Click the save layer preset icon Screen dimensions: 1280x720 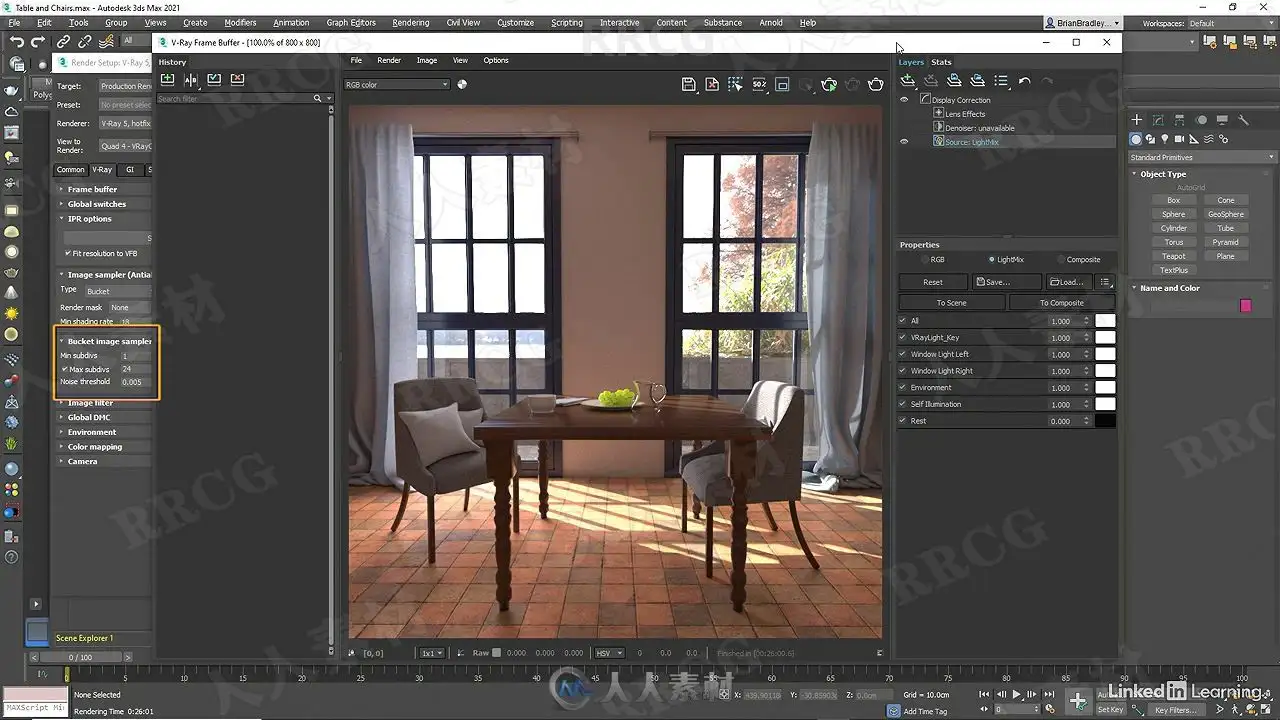[x=954, y=81]
